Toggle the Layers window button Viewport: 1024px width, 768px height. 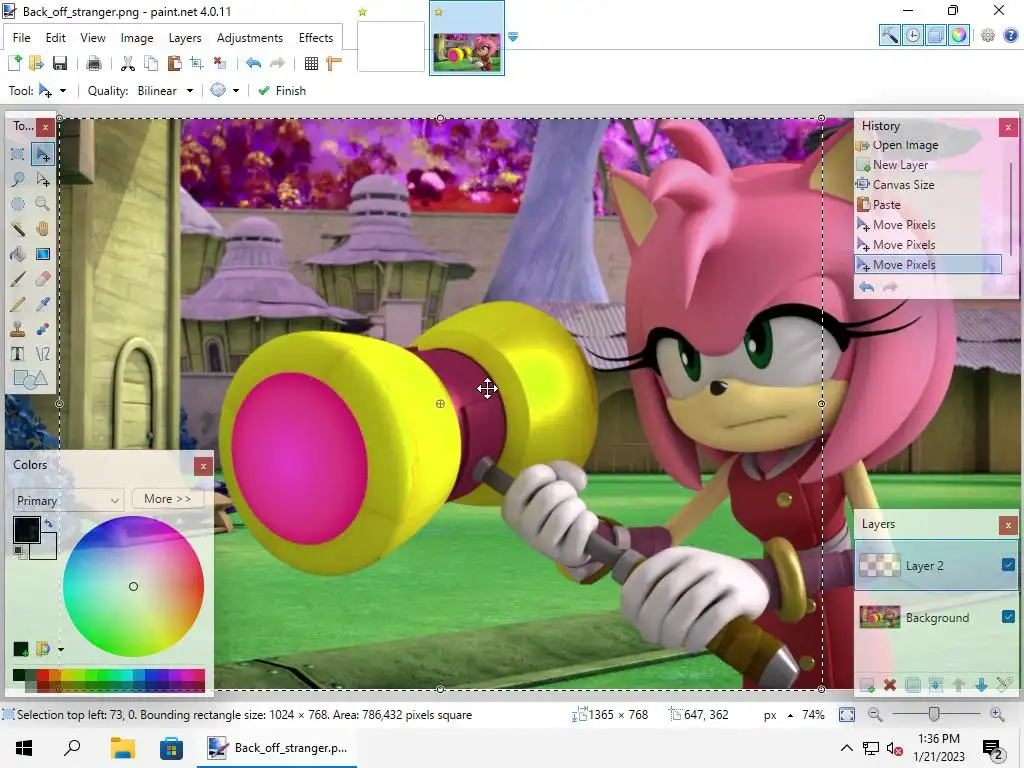936,35
